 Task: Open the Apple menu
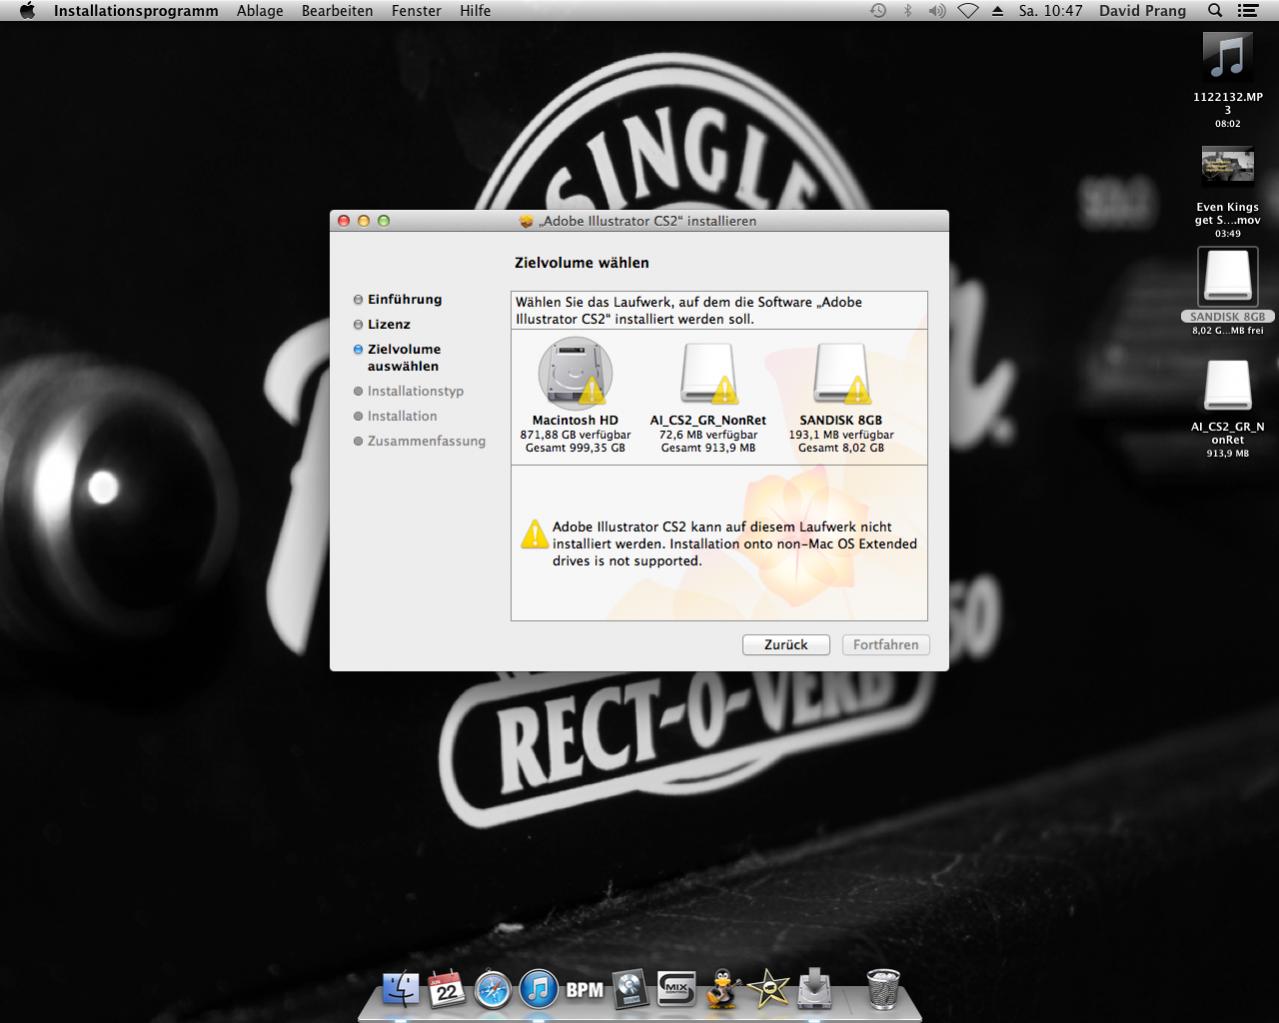coord(27,11)
